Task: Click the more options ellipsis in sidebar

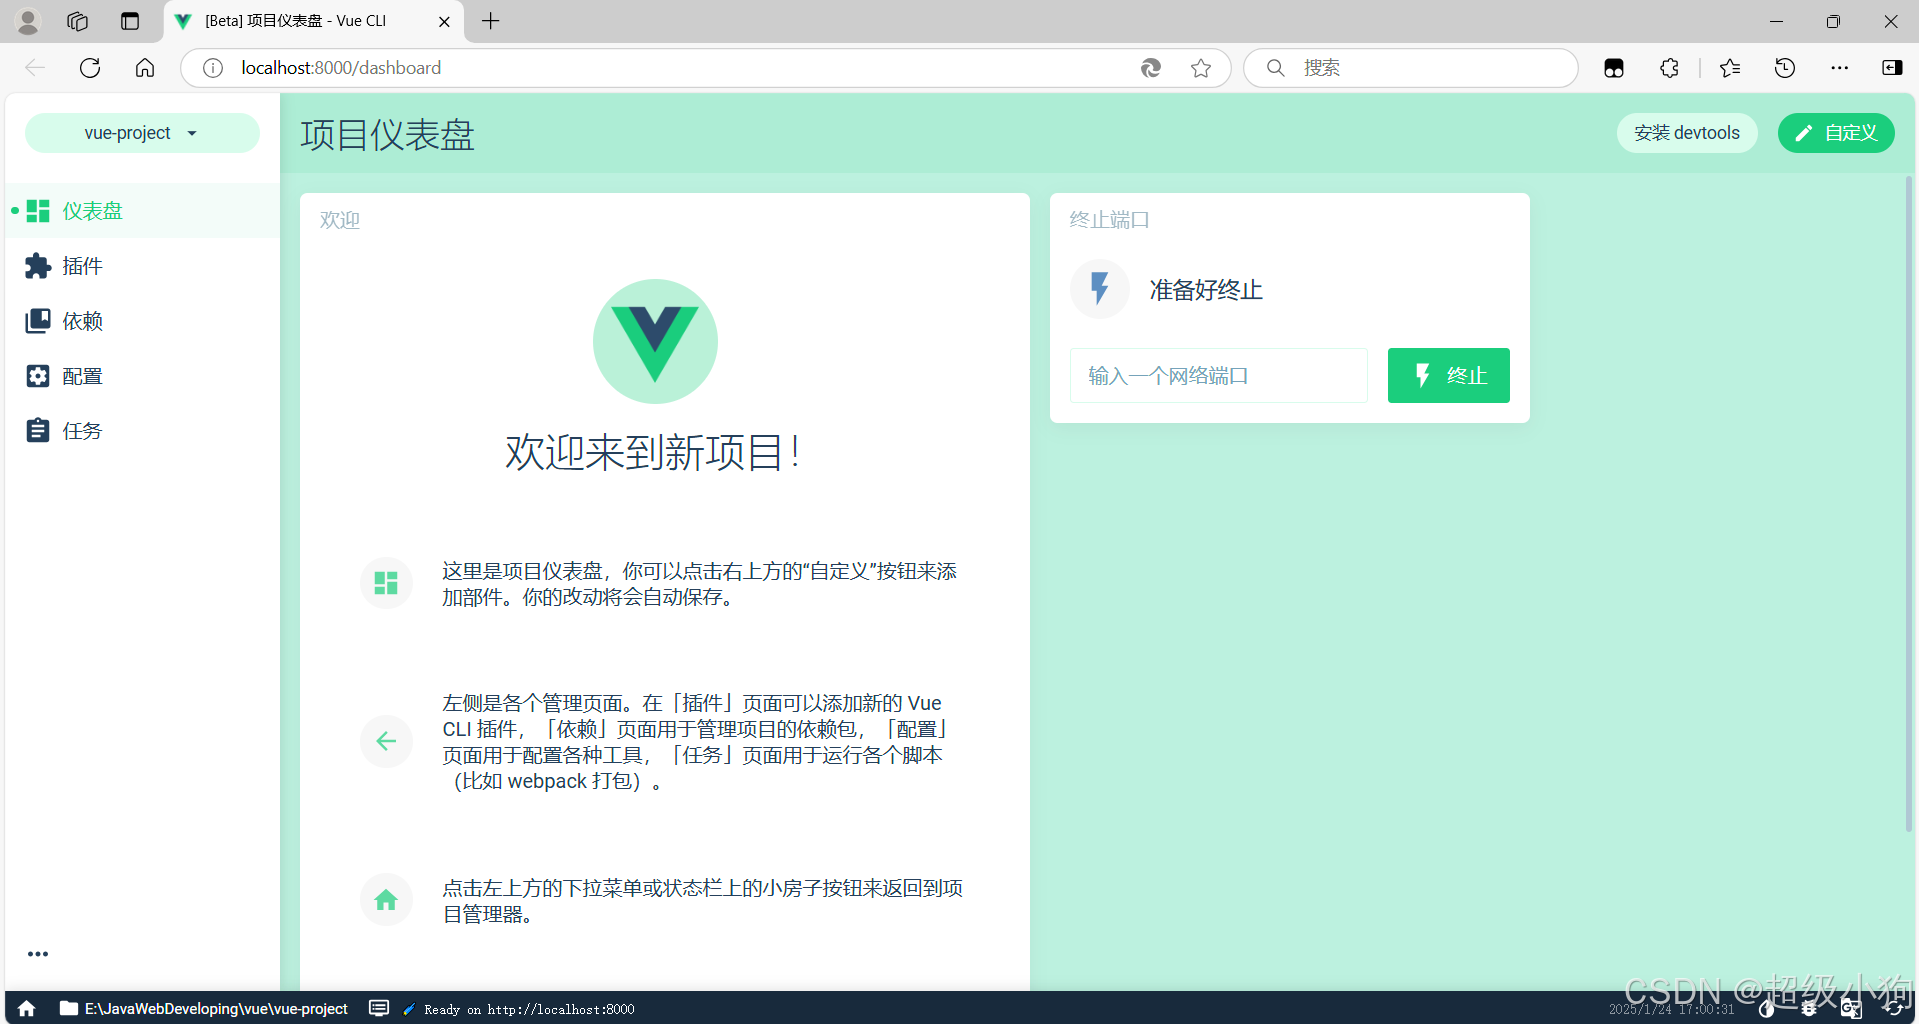Action: click(38, 954)
